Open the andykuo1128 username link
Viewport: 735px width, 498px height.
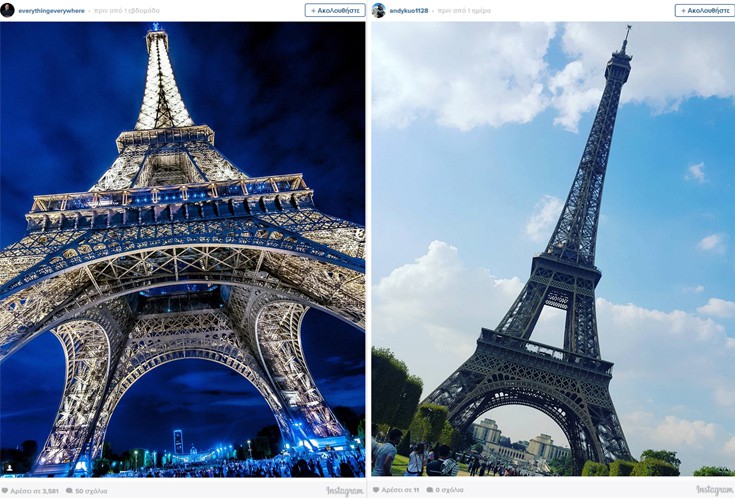409,11
